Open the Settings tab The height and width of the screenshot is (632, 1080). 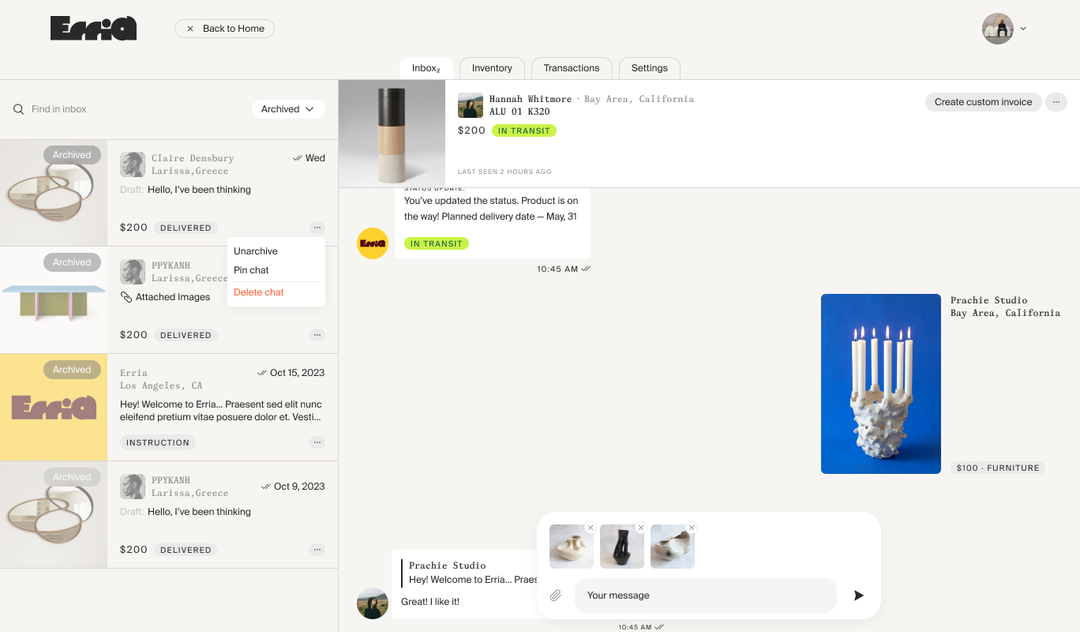pyautogui.click(x=650, y=68)
